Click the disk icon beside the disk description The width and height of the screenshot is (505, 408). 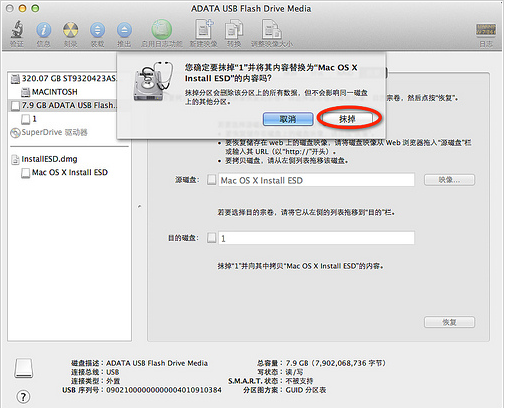(23, 368)
